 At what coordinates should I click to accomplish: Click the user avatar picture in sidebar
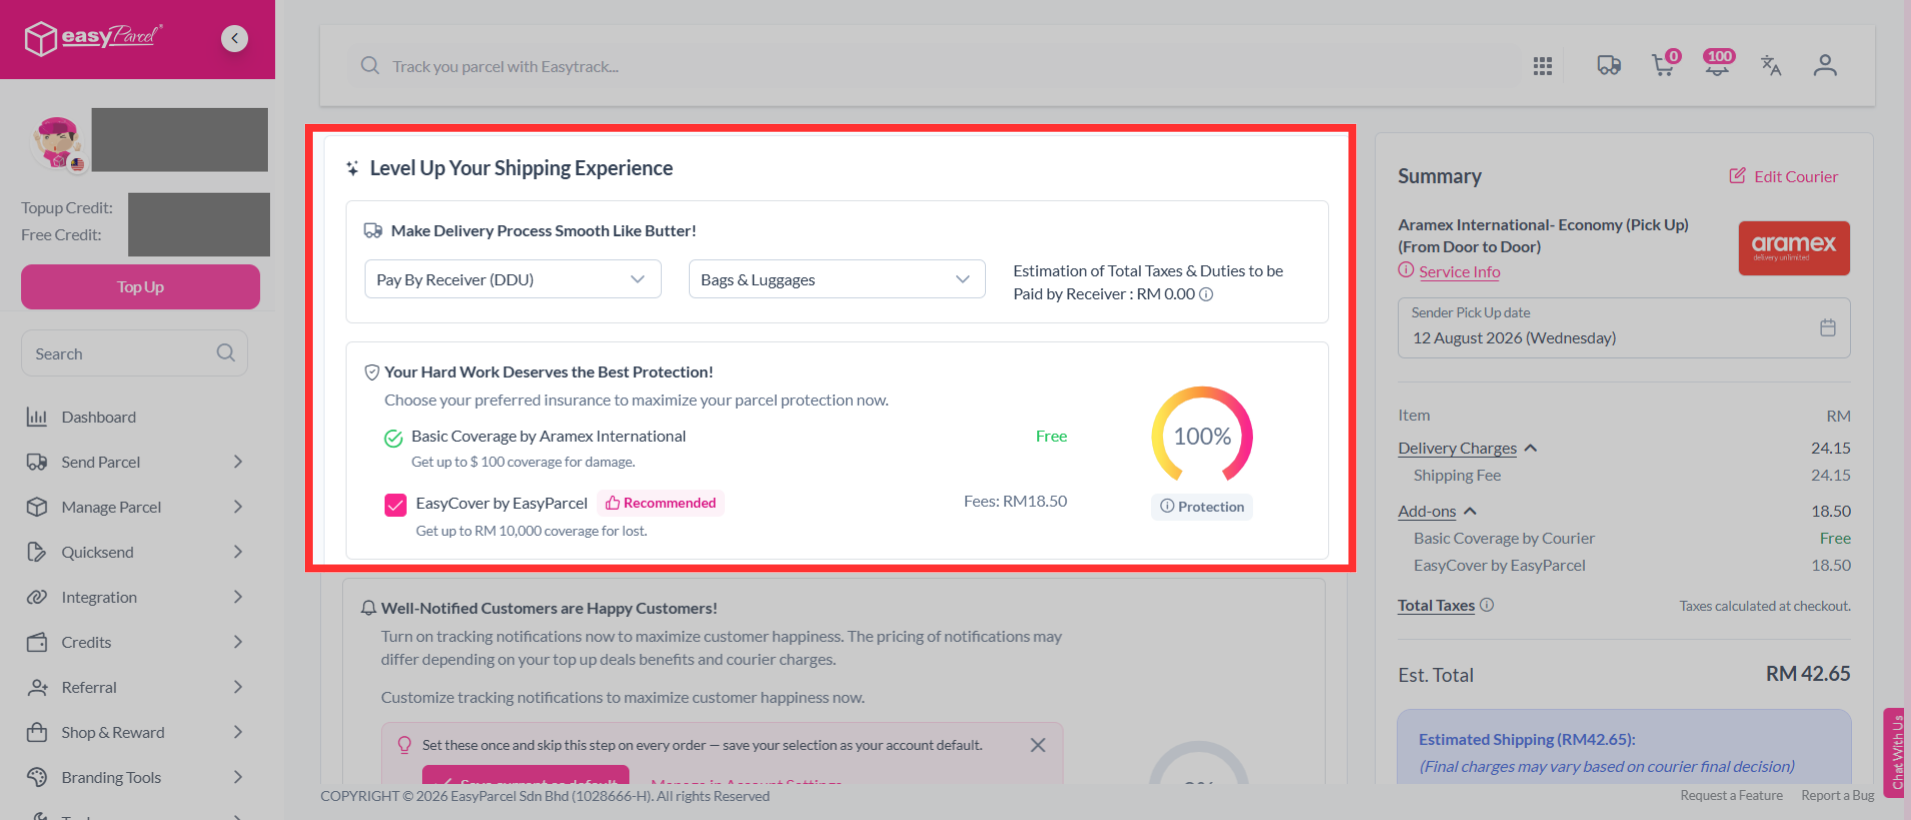58,143
